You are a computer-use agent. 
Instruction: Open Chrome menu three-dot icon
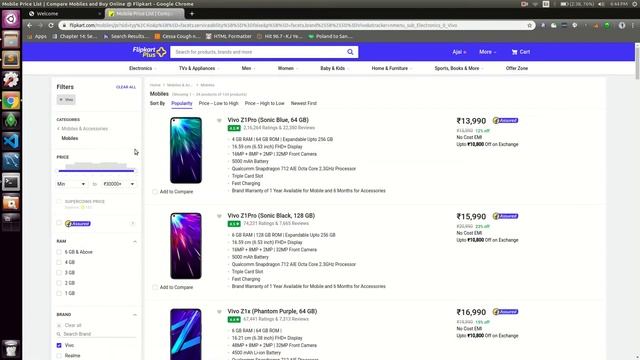tap(634, 25)
